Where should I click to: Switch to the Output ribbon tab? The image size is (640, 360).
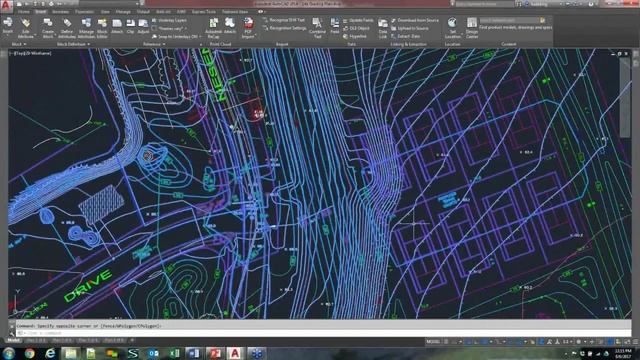click(x=143, y=12)
